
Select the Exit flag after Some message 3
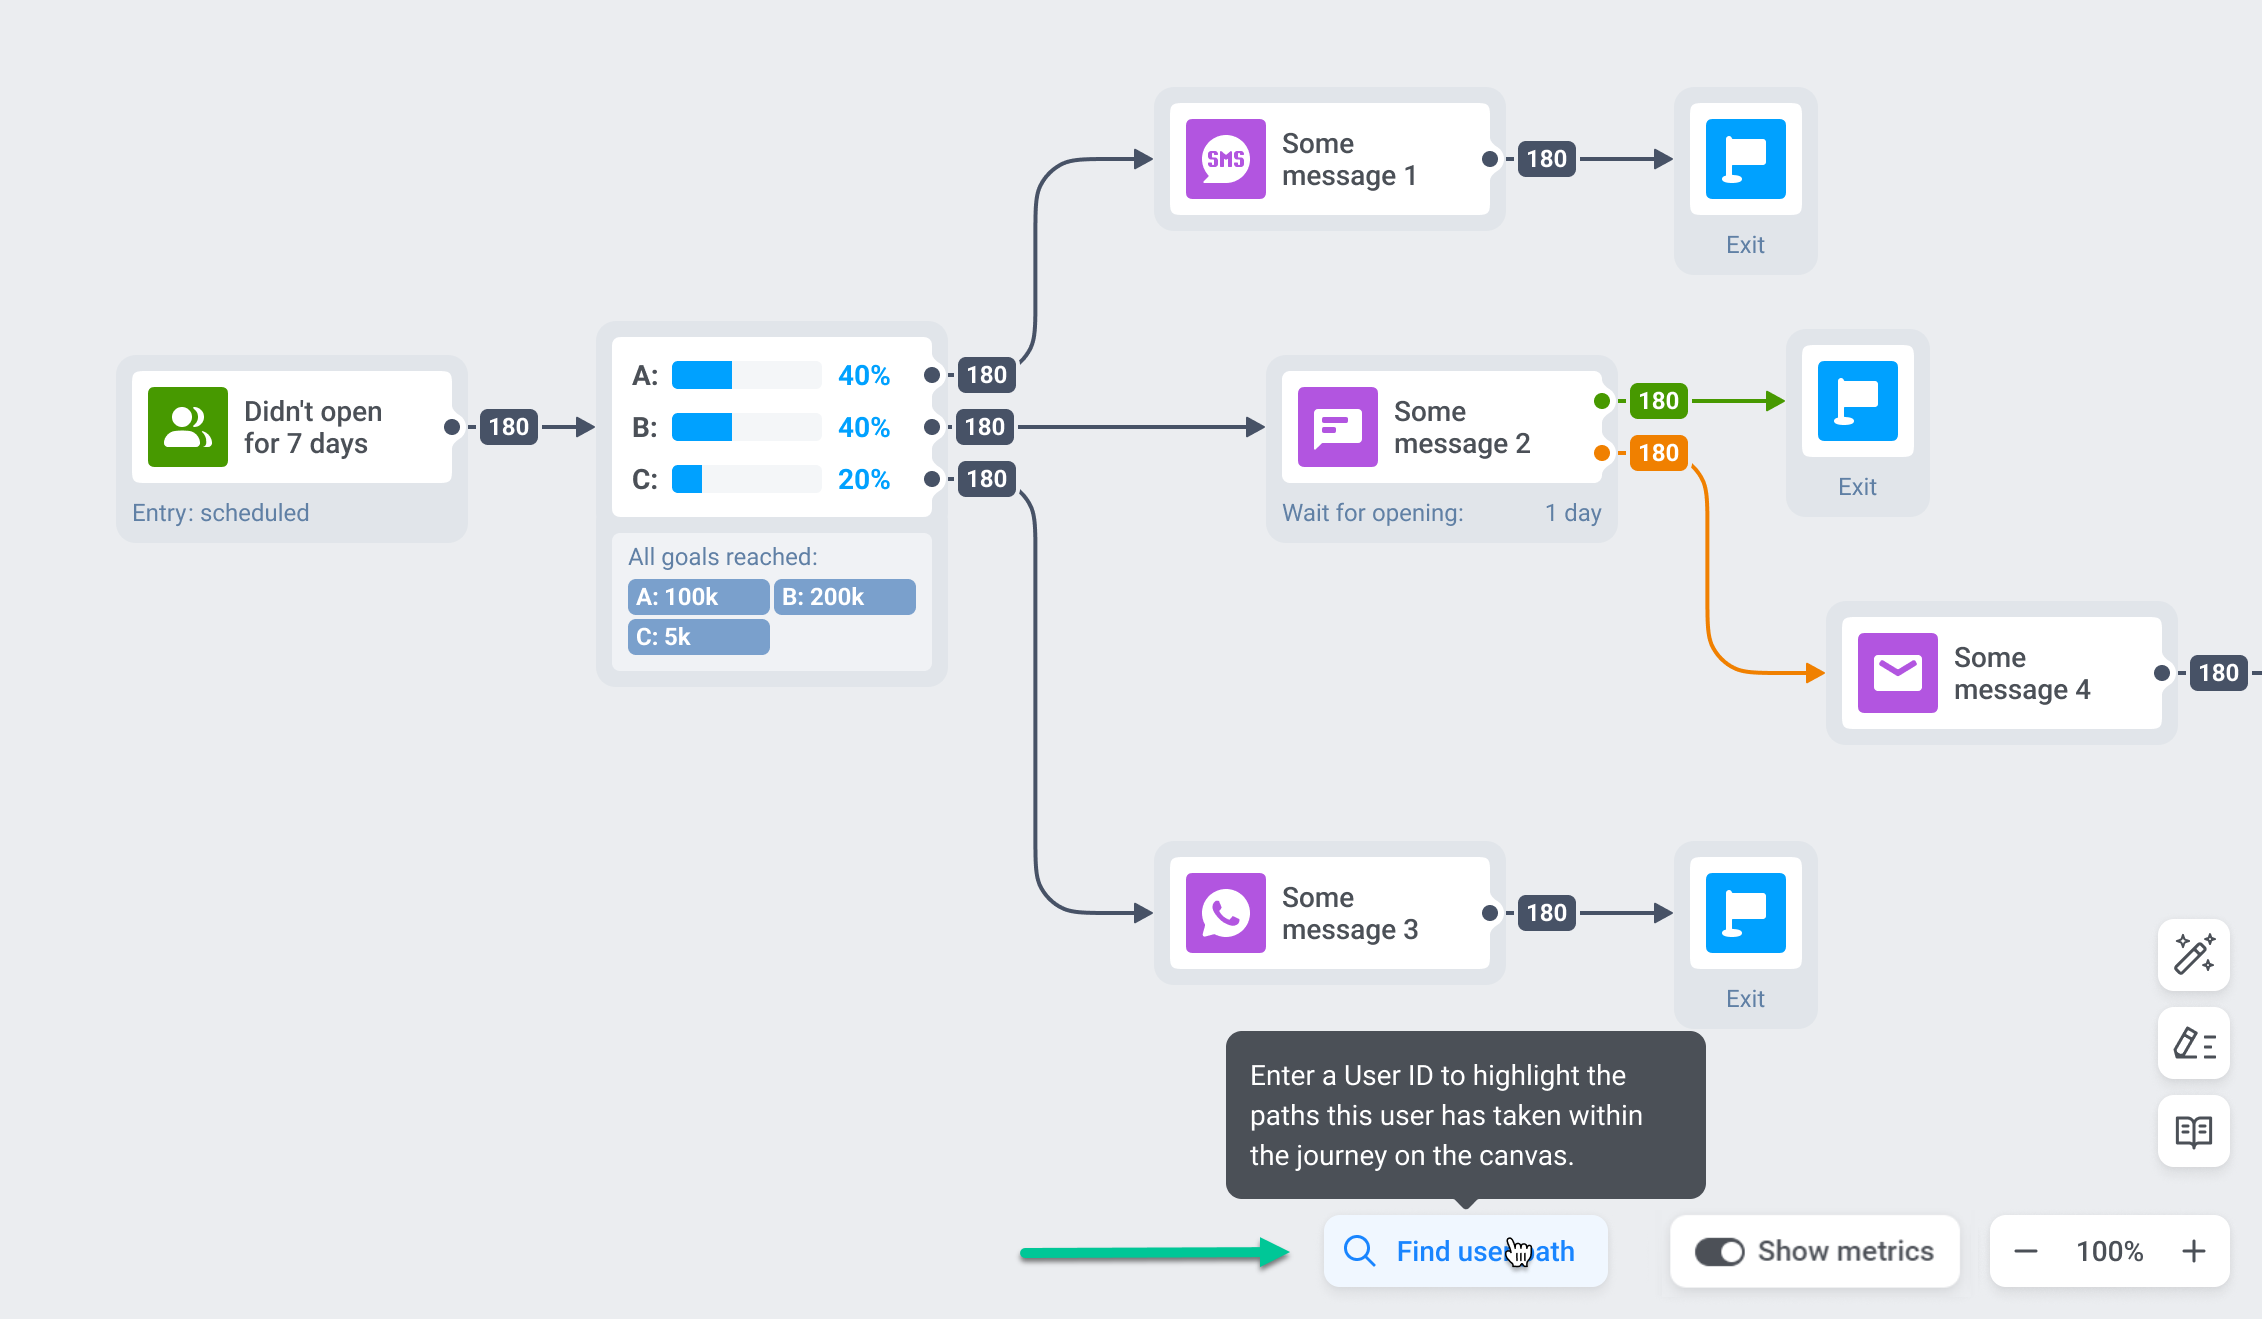[1745, 913]
